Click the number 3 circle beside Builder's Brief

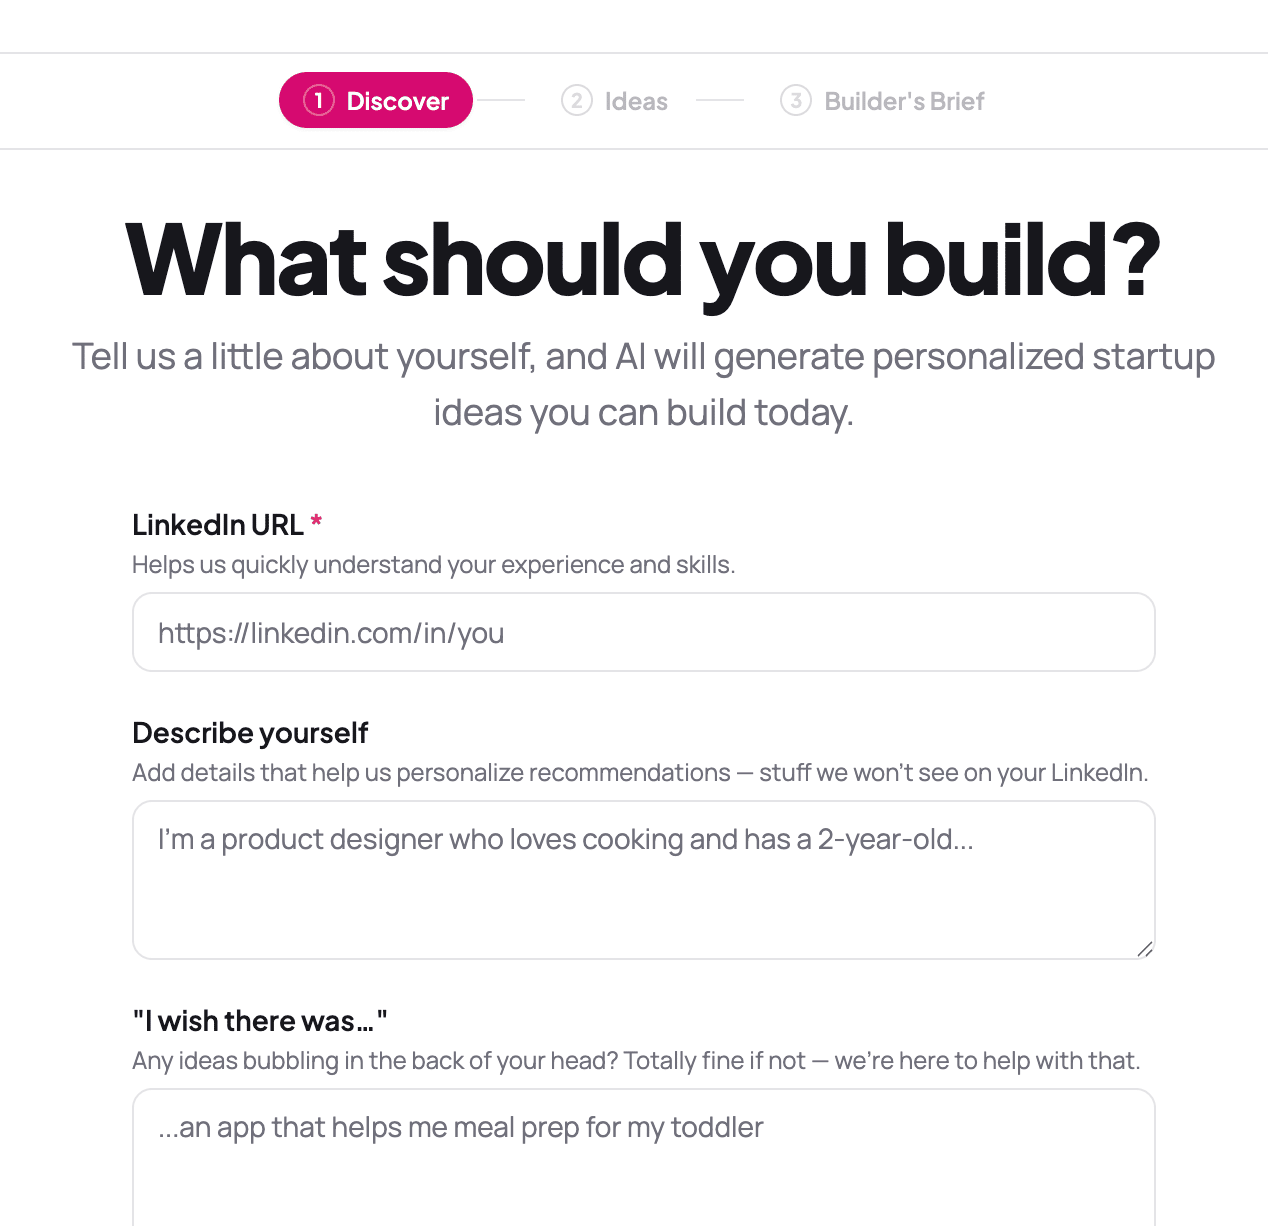795,101
